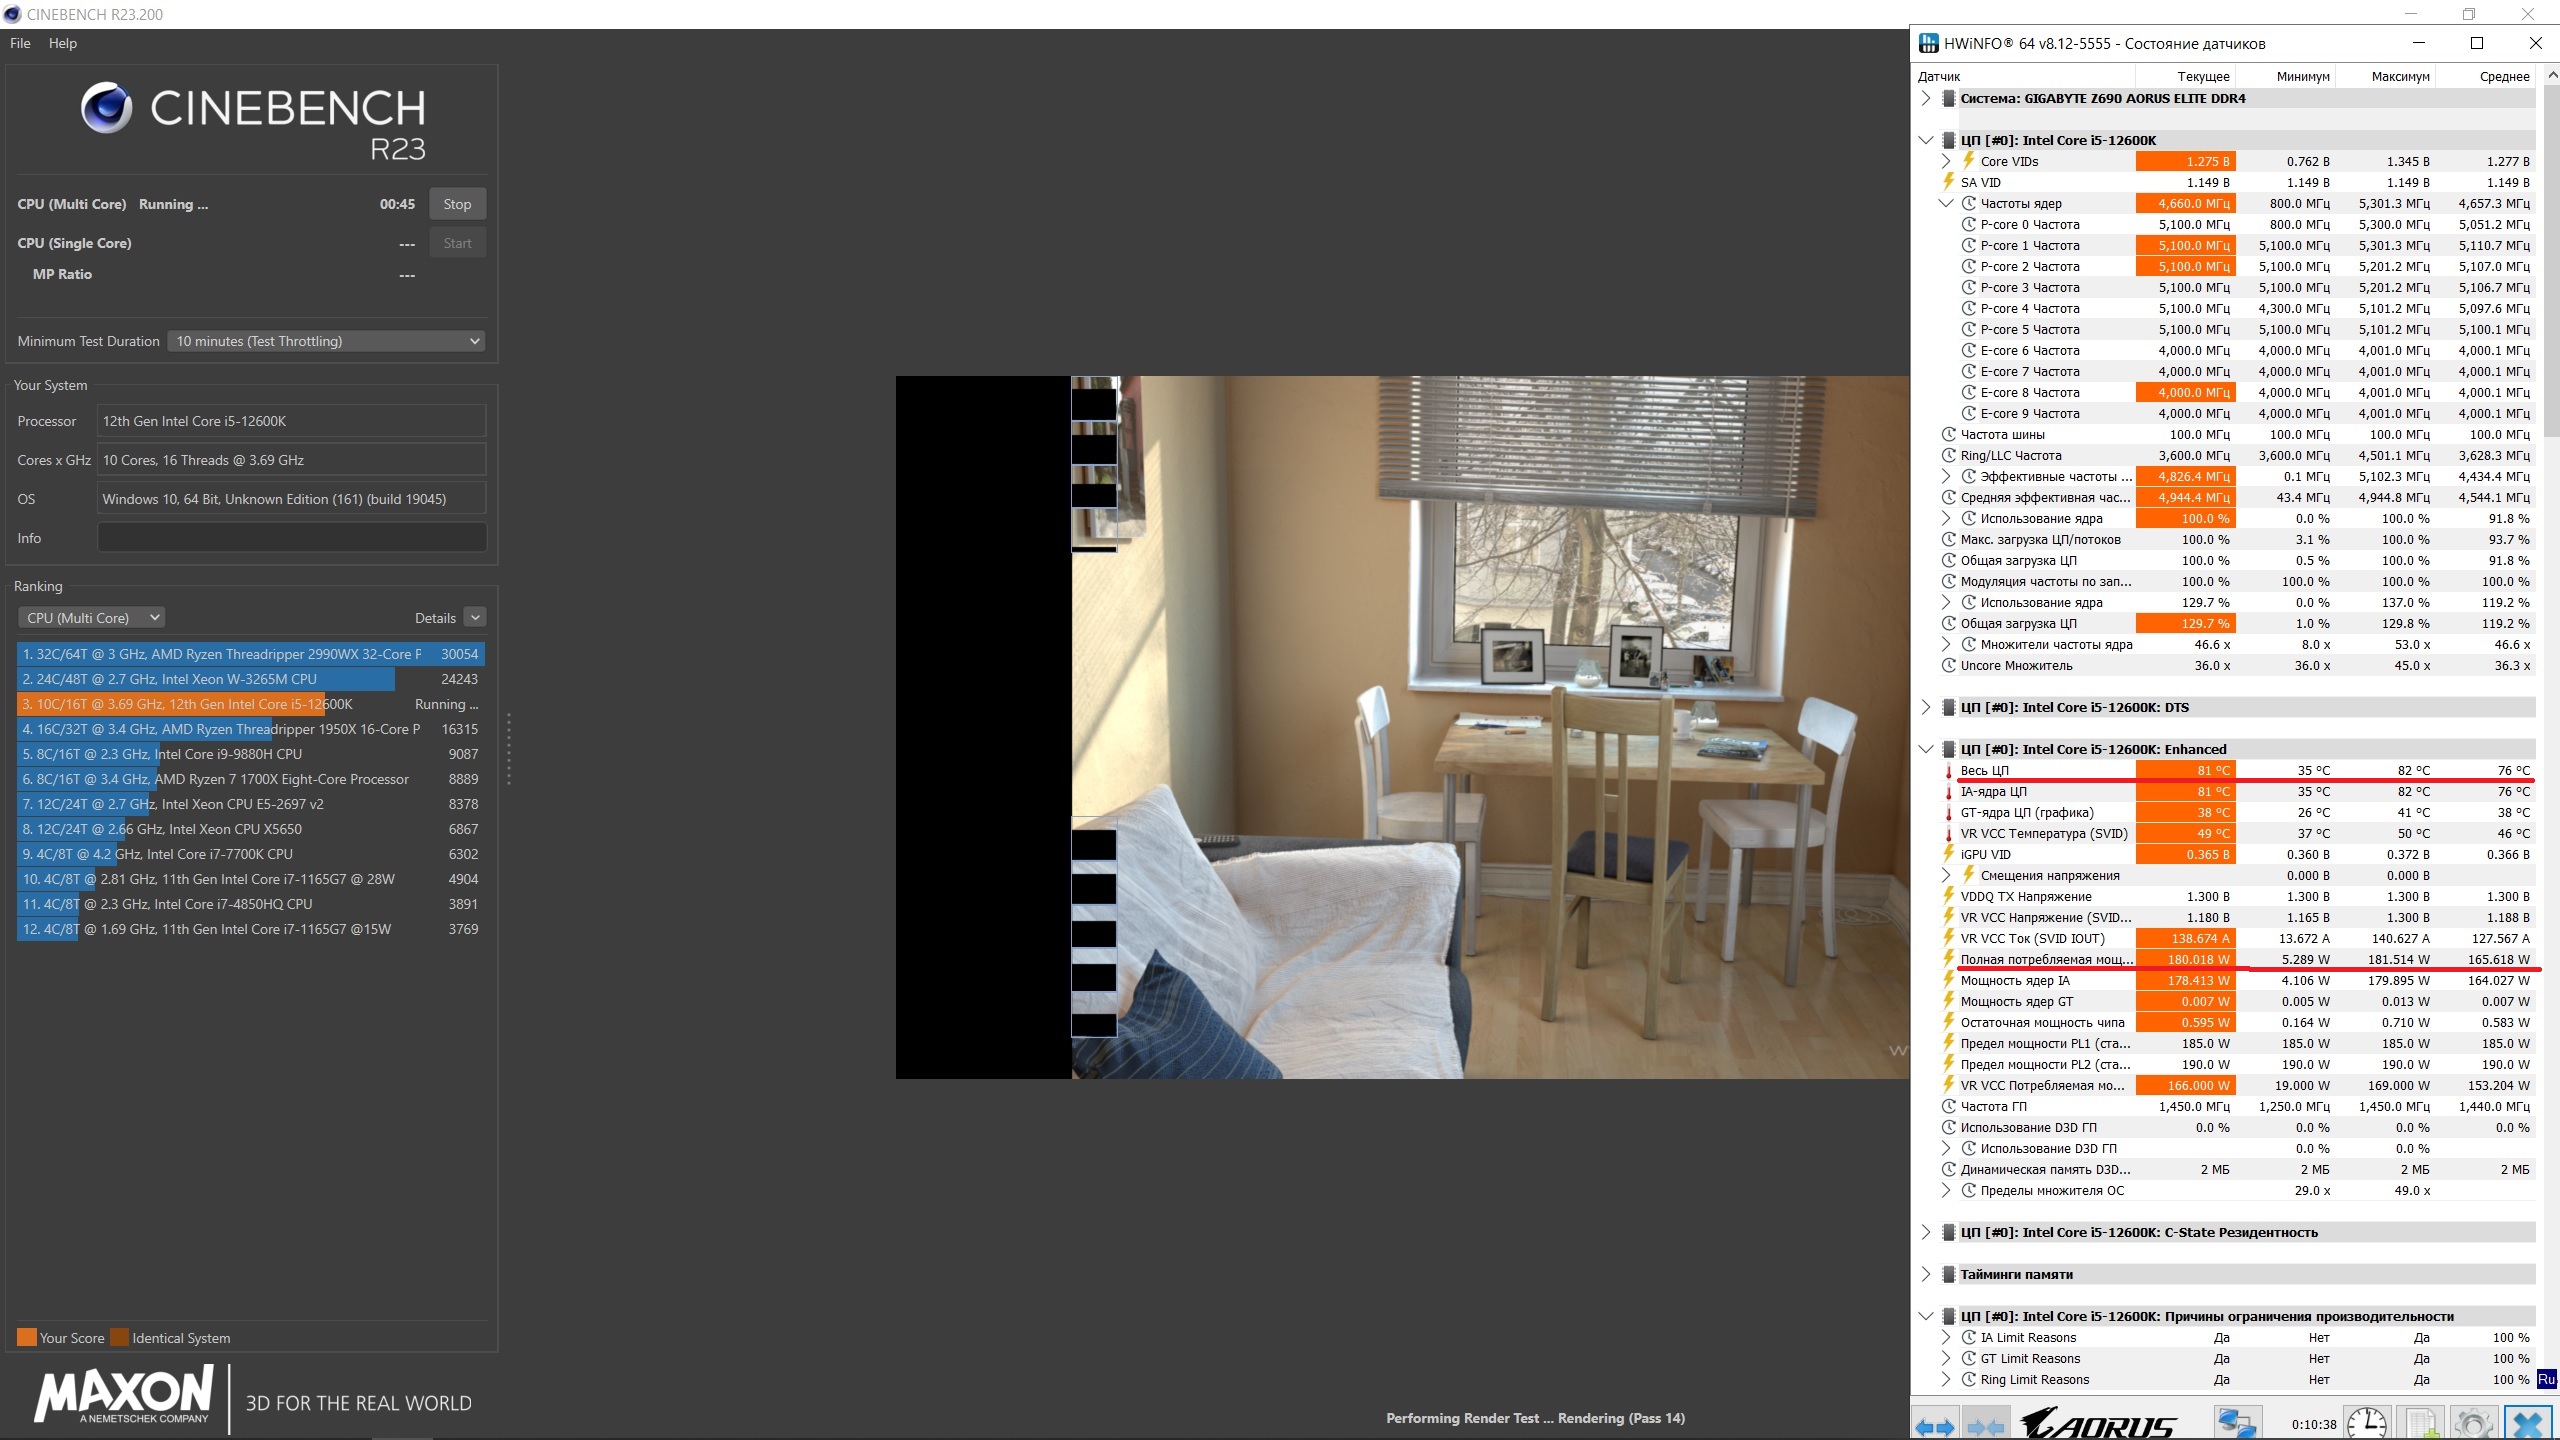Click the lightning icon beside SA VID

(1948, 182)
